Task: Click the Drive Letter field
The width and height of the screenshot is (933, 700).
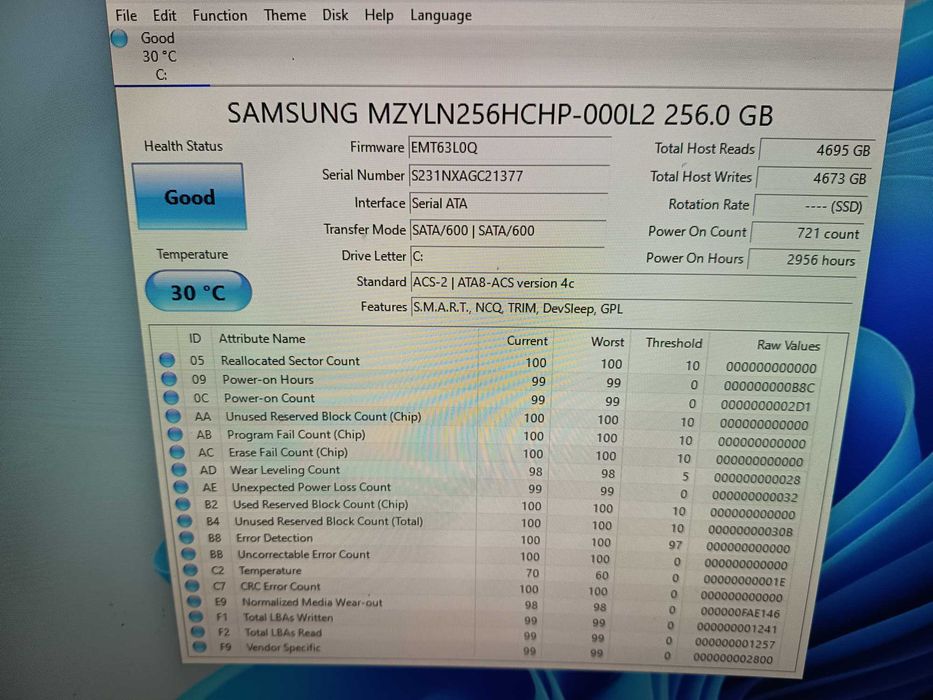Action: coord(507,256)
